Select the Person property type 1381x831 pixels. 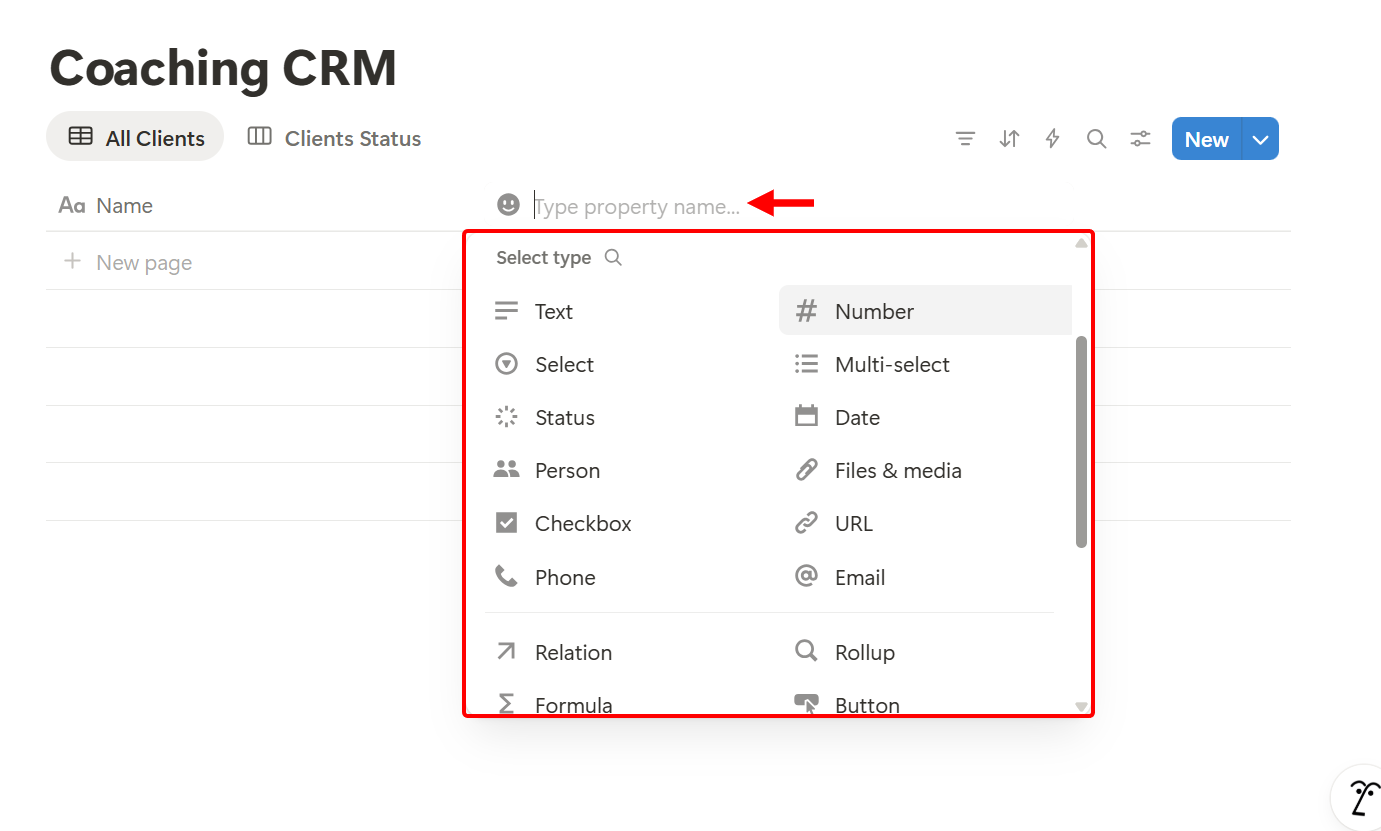point(567,470)
